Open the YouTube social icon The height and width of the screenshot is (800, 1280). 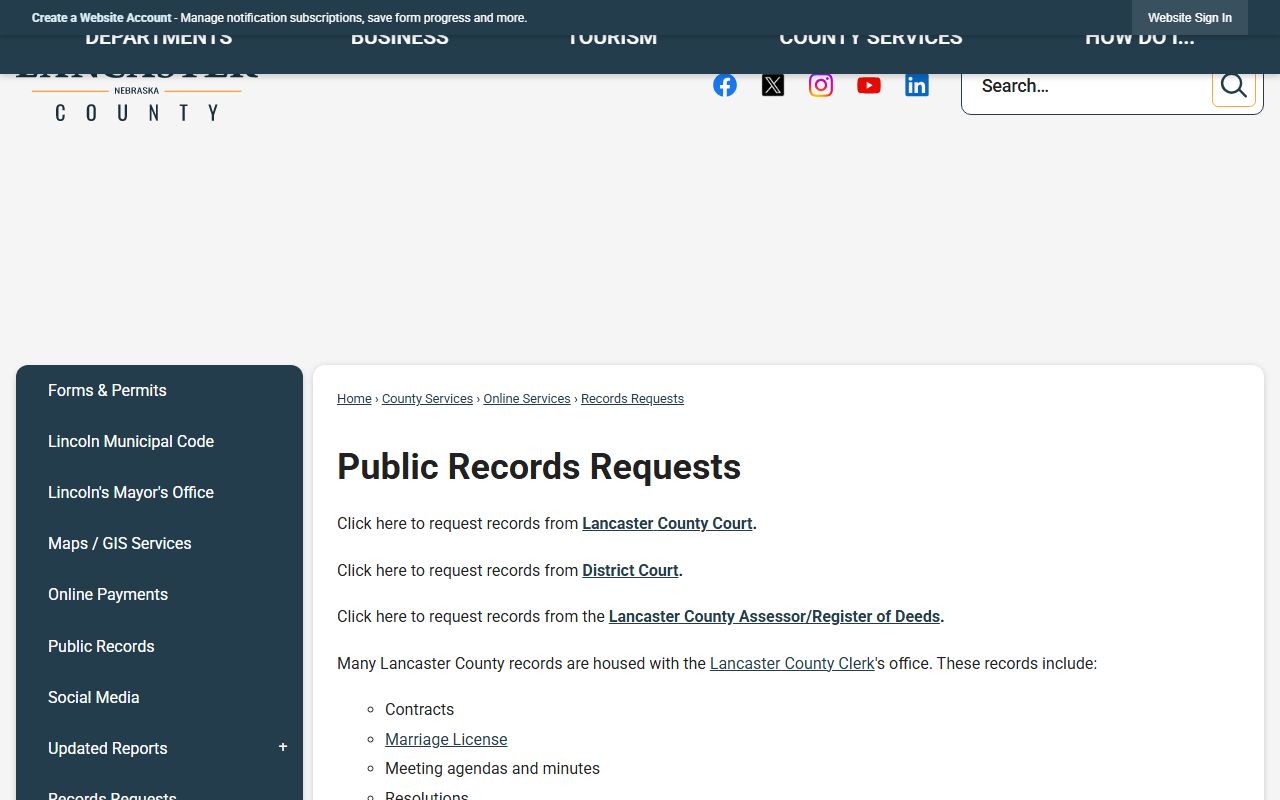click(x=869, y=85)
